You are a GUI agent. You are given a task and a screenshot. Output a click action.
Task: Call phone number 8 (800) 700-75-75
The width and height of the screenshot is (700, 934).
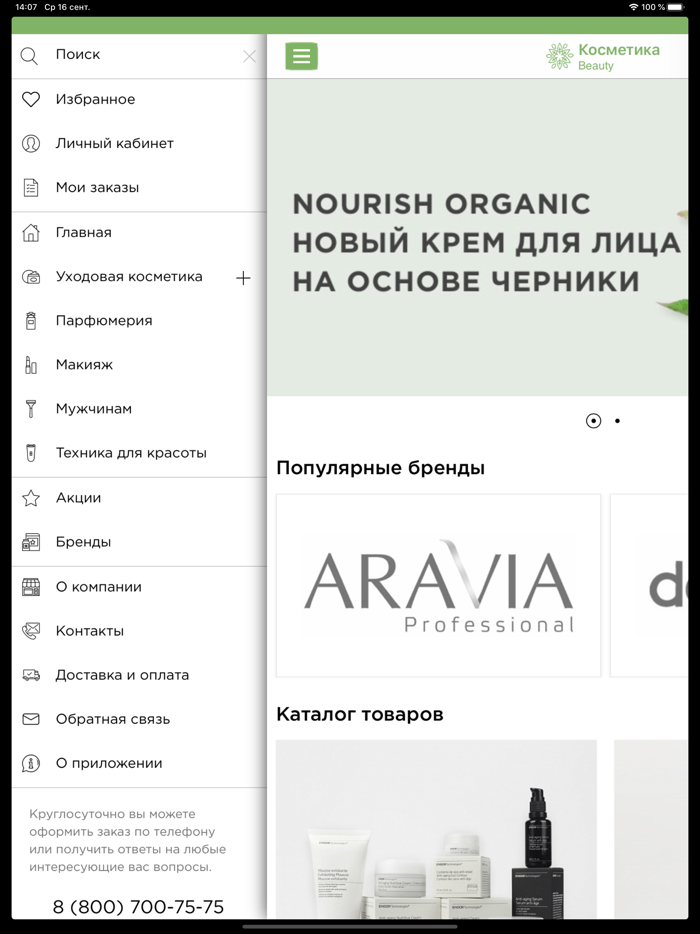click(x=138, y=907)
